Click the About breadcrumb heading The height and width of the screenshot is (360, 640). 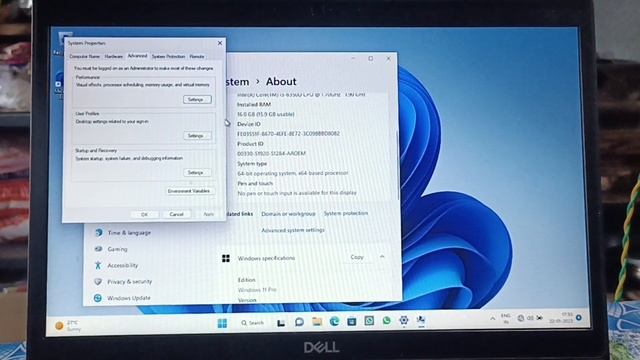click(281, 82)
